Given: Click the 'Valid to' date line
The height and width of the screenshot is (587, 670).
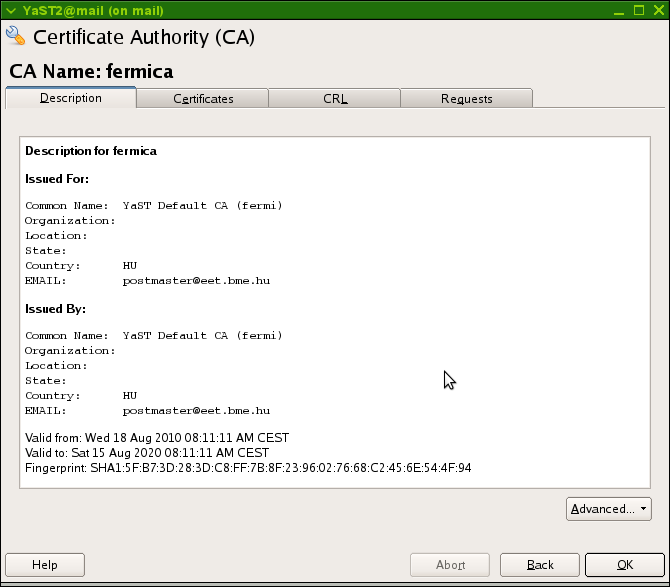Looking at the screenshot, I should pos(147,453).
